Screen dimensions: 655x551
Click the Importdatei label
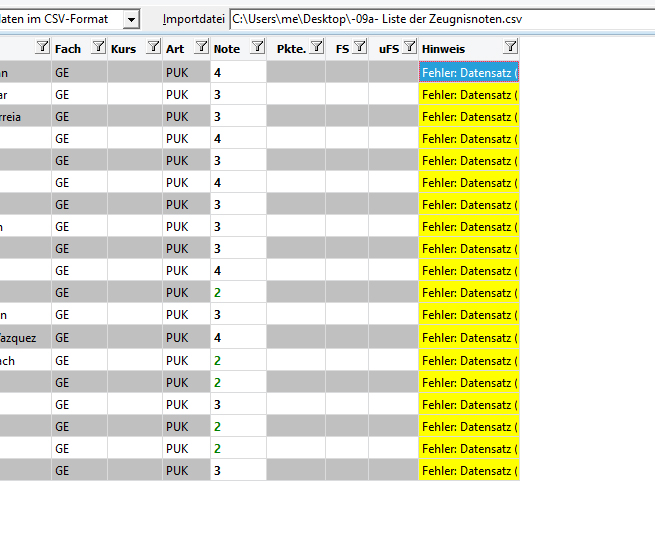193,19
